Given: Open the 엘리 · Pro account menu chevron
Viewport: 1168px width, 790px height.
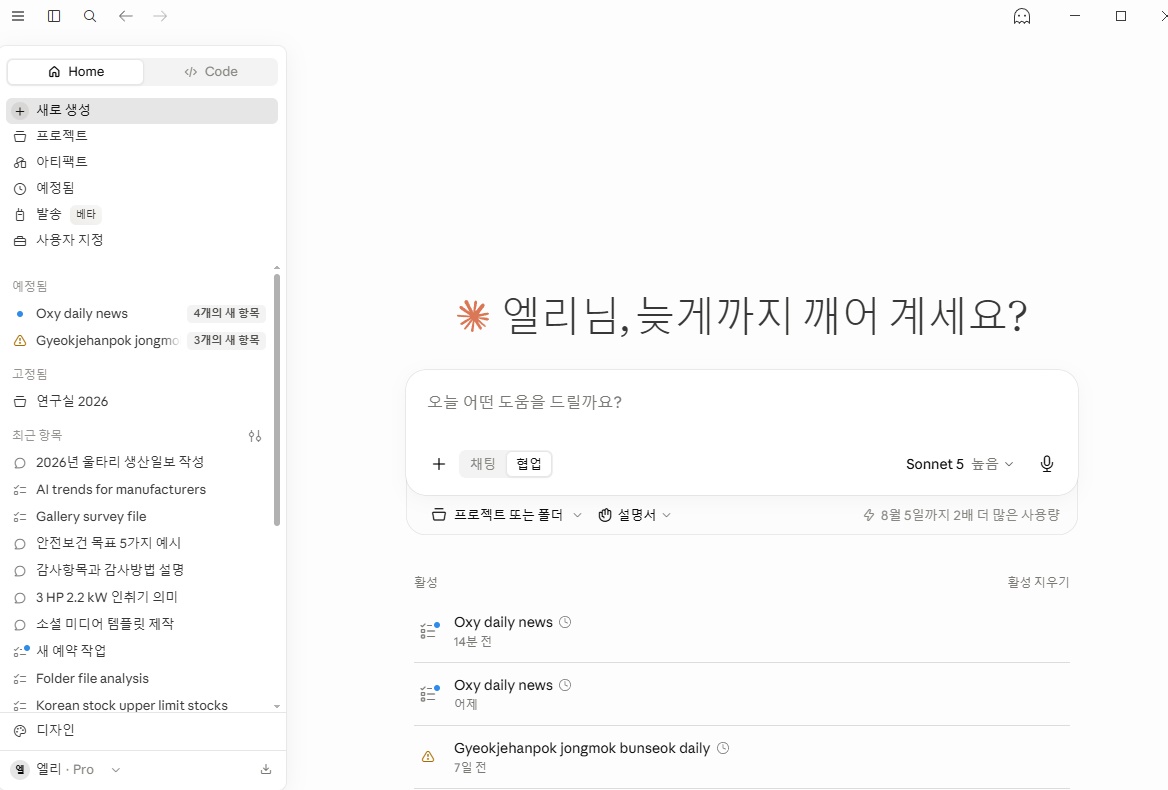Looking at the screenshot, I should pos(115,770).
